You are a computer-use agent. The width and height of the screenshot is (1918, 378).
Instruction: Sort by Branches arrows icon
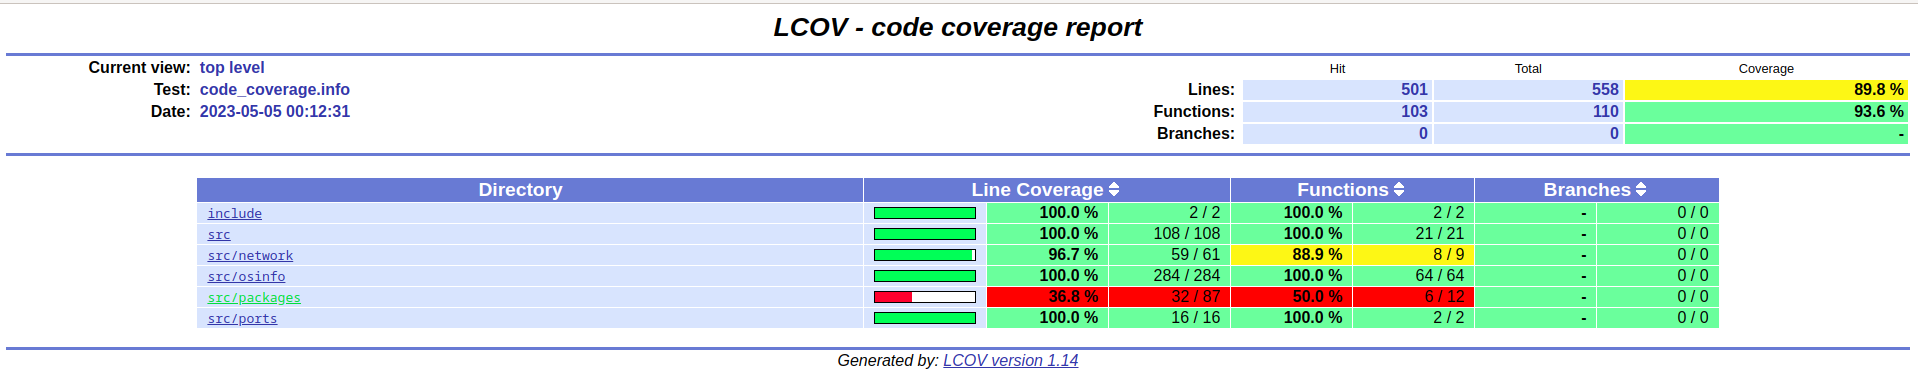[1641, 190]
